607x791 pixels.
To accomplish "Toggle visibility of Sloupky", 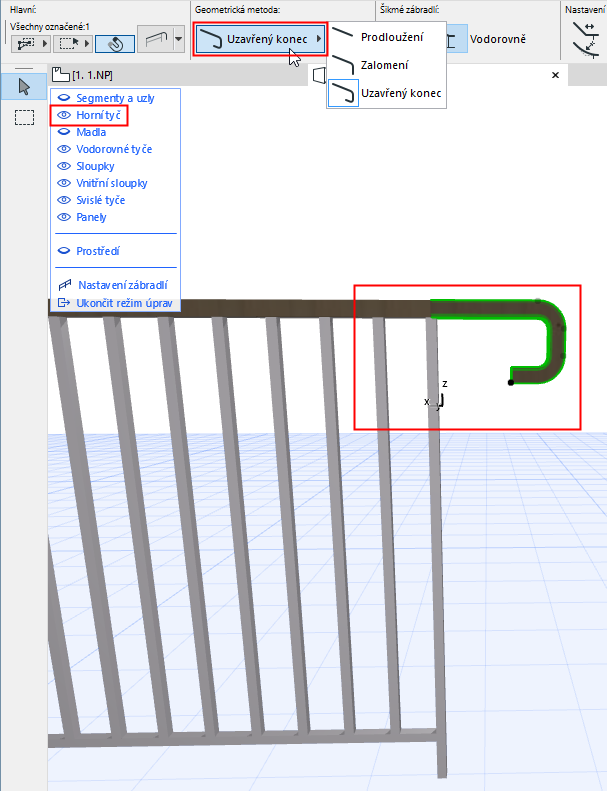I will [64, 166].
